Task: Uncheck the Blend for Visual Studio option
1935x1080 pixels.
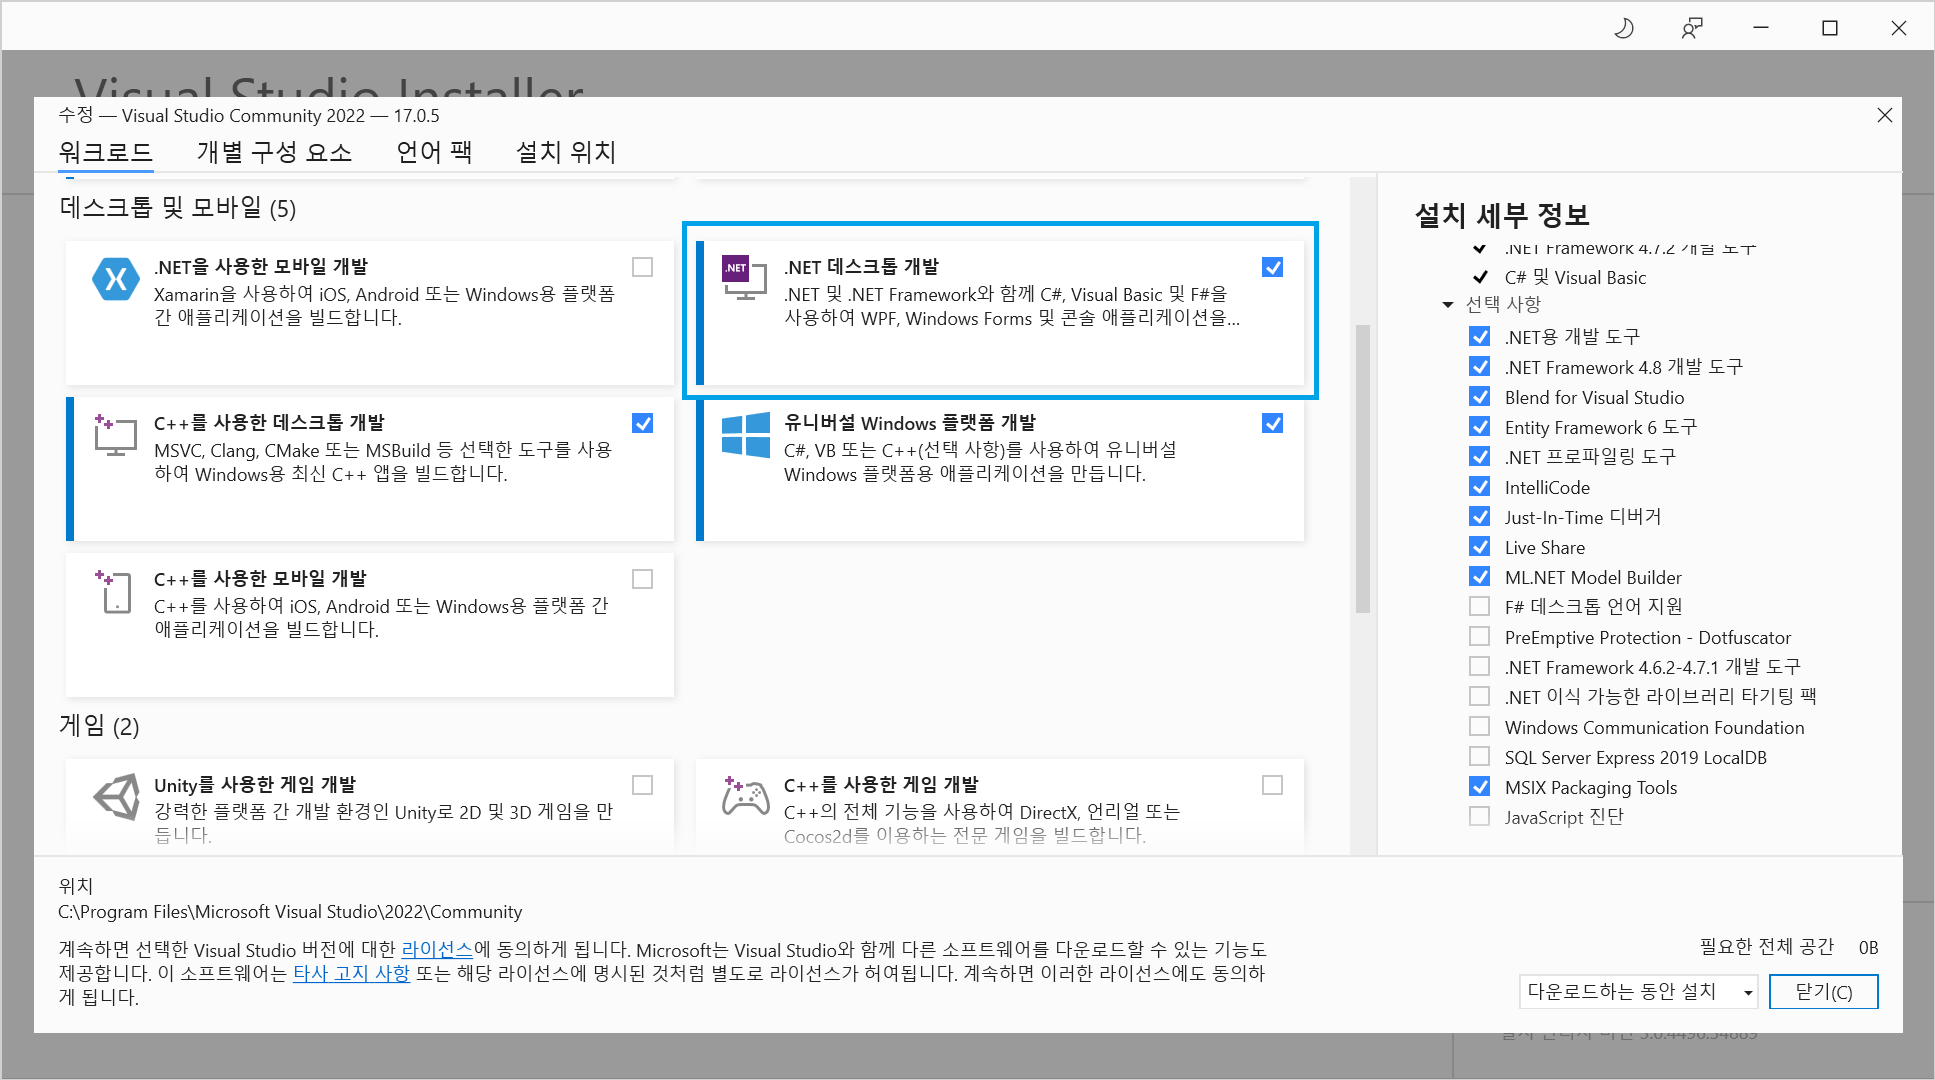Action: [1480, 397]
